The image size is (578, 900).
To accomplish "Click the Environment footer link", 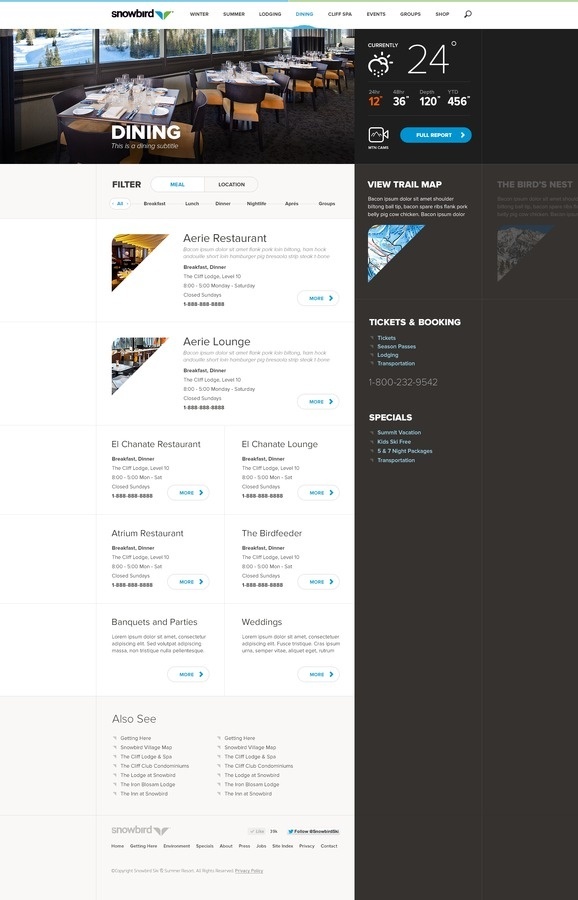I will [176, 846].
